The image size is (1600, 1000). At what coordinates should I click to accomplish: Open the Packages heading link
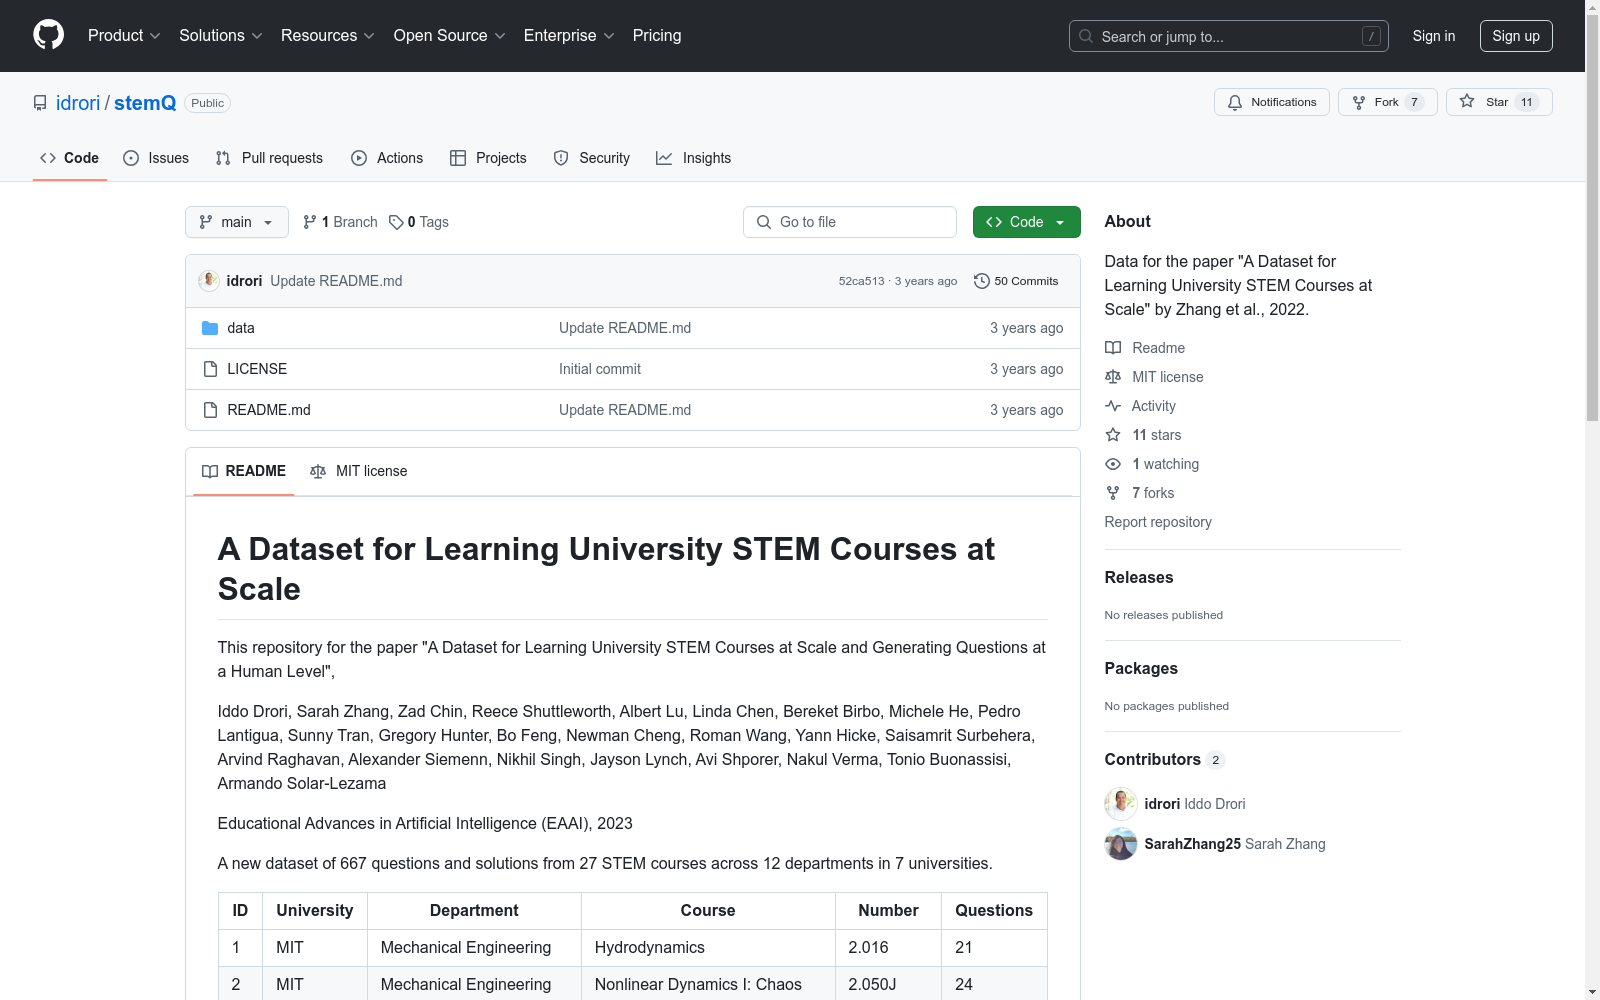click(1141, 668)
